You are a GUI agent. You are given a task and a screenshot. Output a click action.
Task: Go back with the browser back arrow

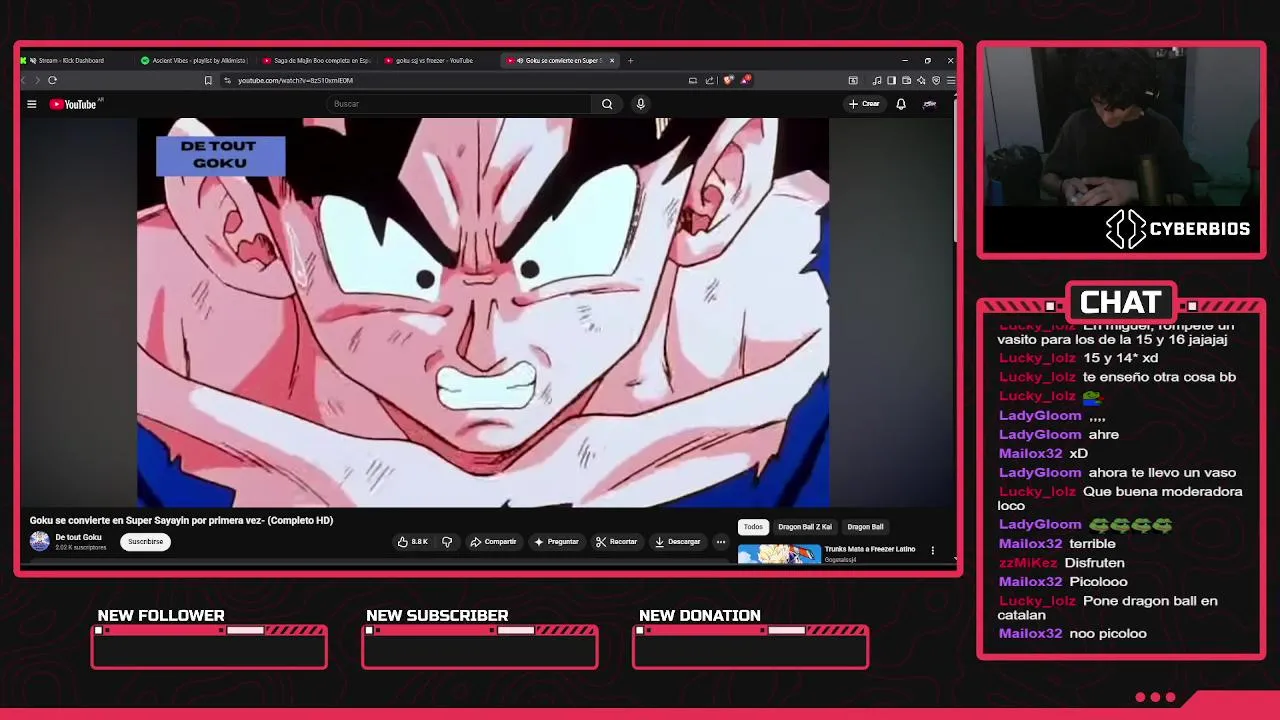click(x=24, y=80)
